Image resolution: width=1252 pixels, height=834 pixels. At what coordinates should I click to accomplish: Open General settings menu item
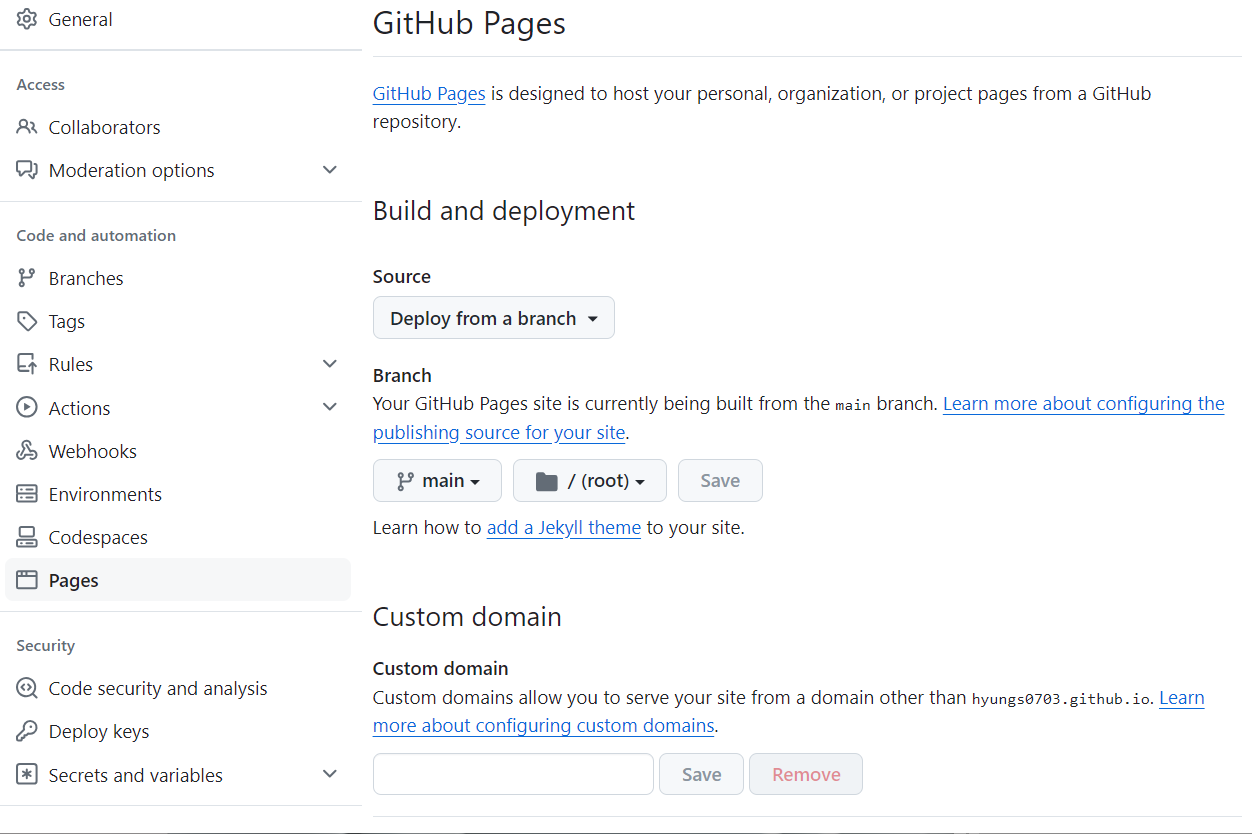(x=178, y=19)
